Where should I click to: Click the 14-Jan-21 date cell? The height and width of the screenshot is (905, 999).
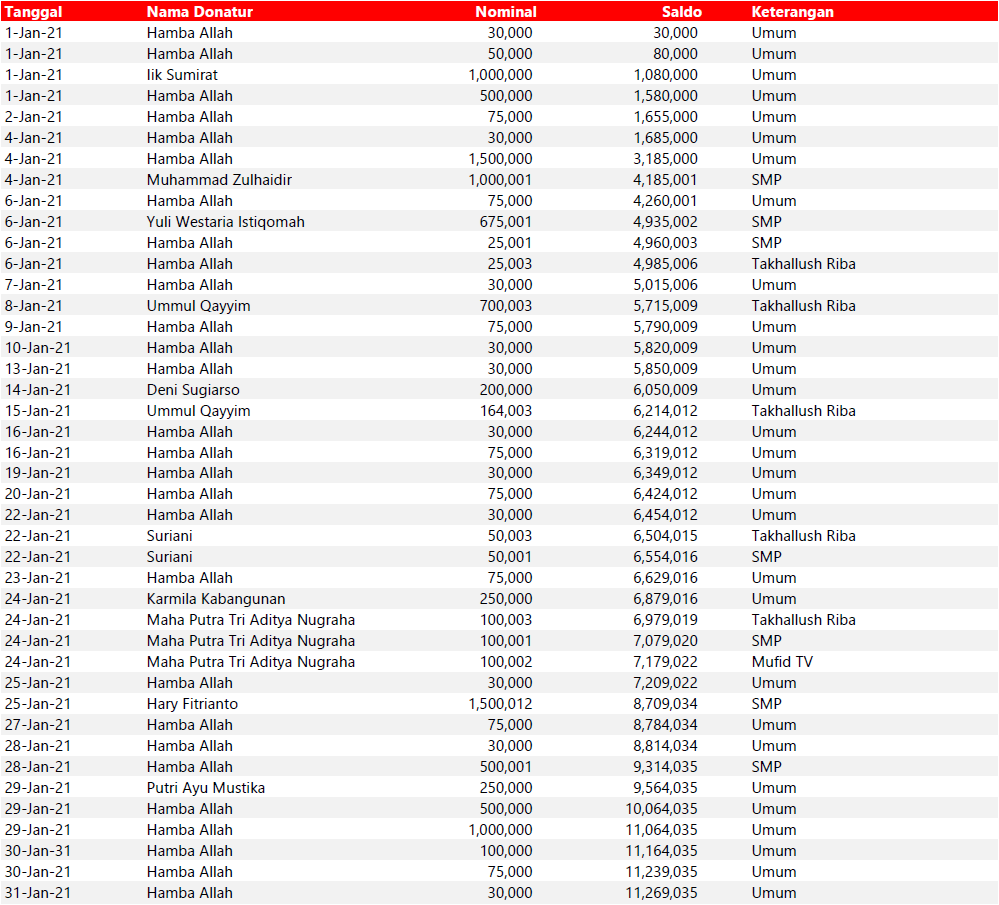(x=38, y=390)
